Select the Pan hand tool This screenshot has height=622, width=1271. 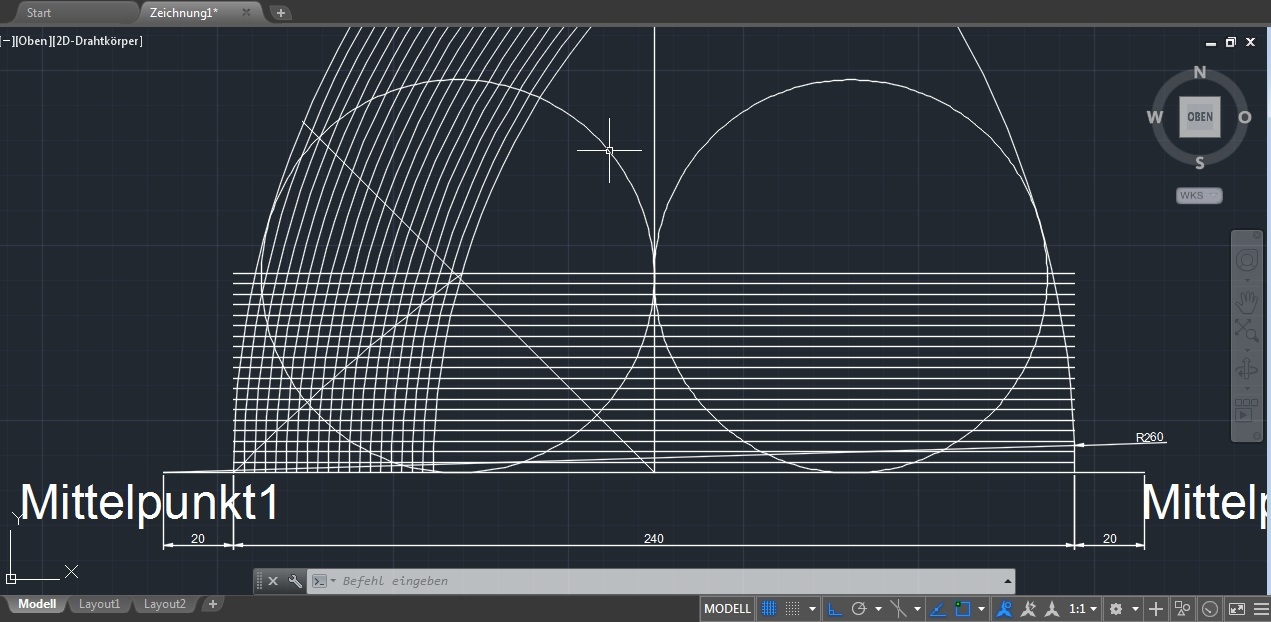[x=1247, y=301]
